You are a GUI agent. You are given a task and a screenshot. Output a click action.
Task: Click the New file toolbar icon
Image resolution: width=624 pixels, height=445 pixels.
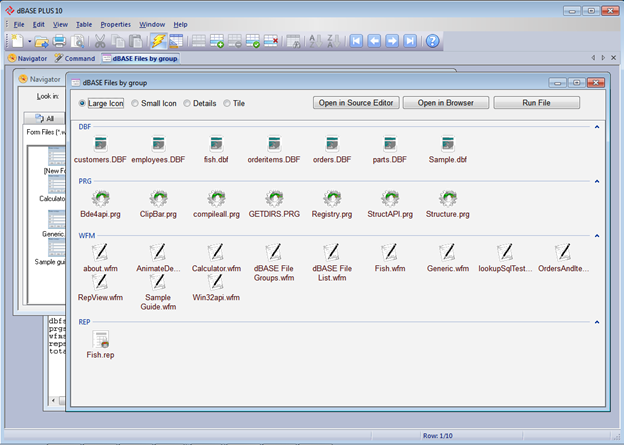click(17, 41)
